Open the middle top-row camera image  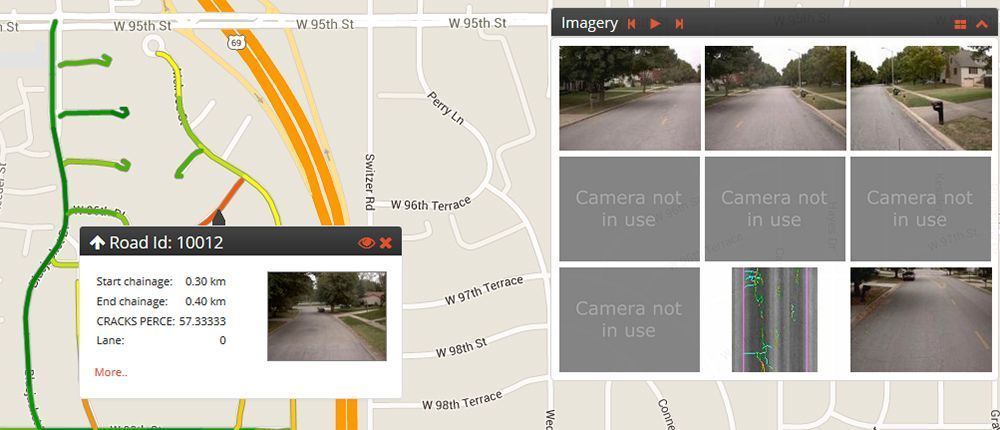pos(775,98)
